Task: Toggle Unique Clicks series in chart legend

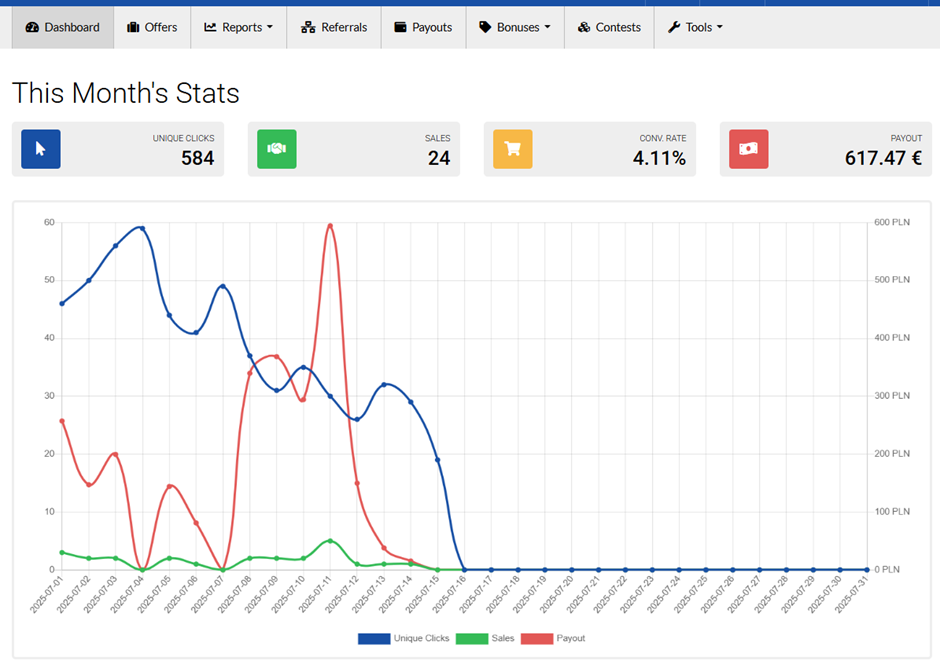Action: pos(421,638)
